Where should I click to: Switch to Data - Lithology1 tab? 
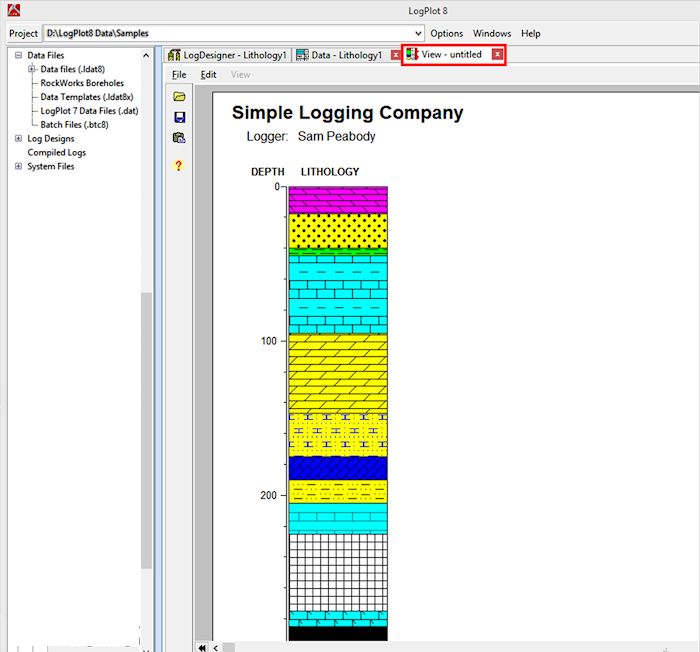coord(347,55)
